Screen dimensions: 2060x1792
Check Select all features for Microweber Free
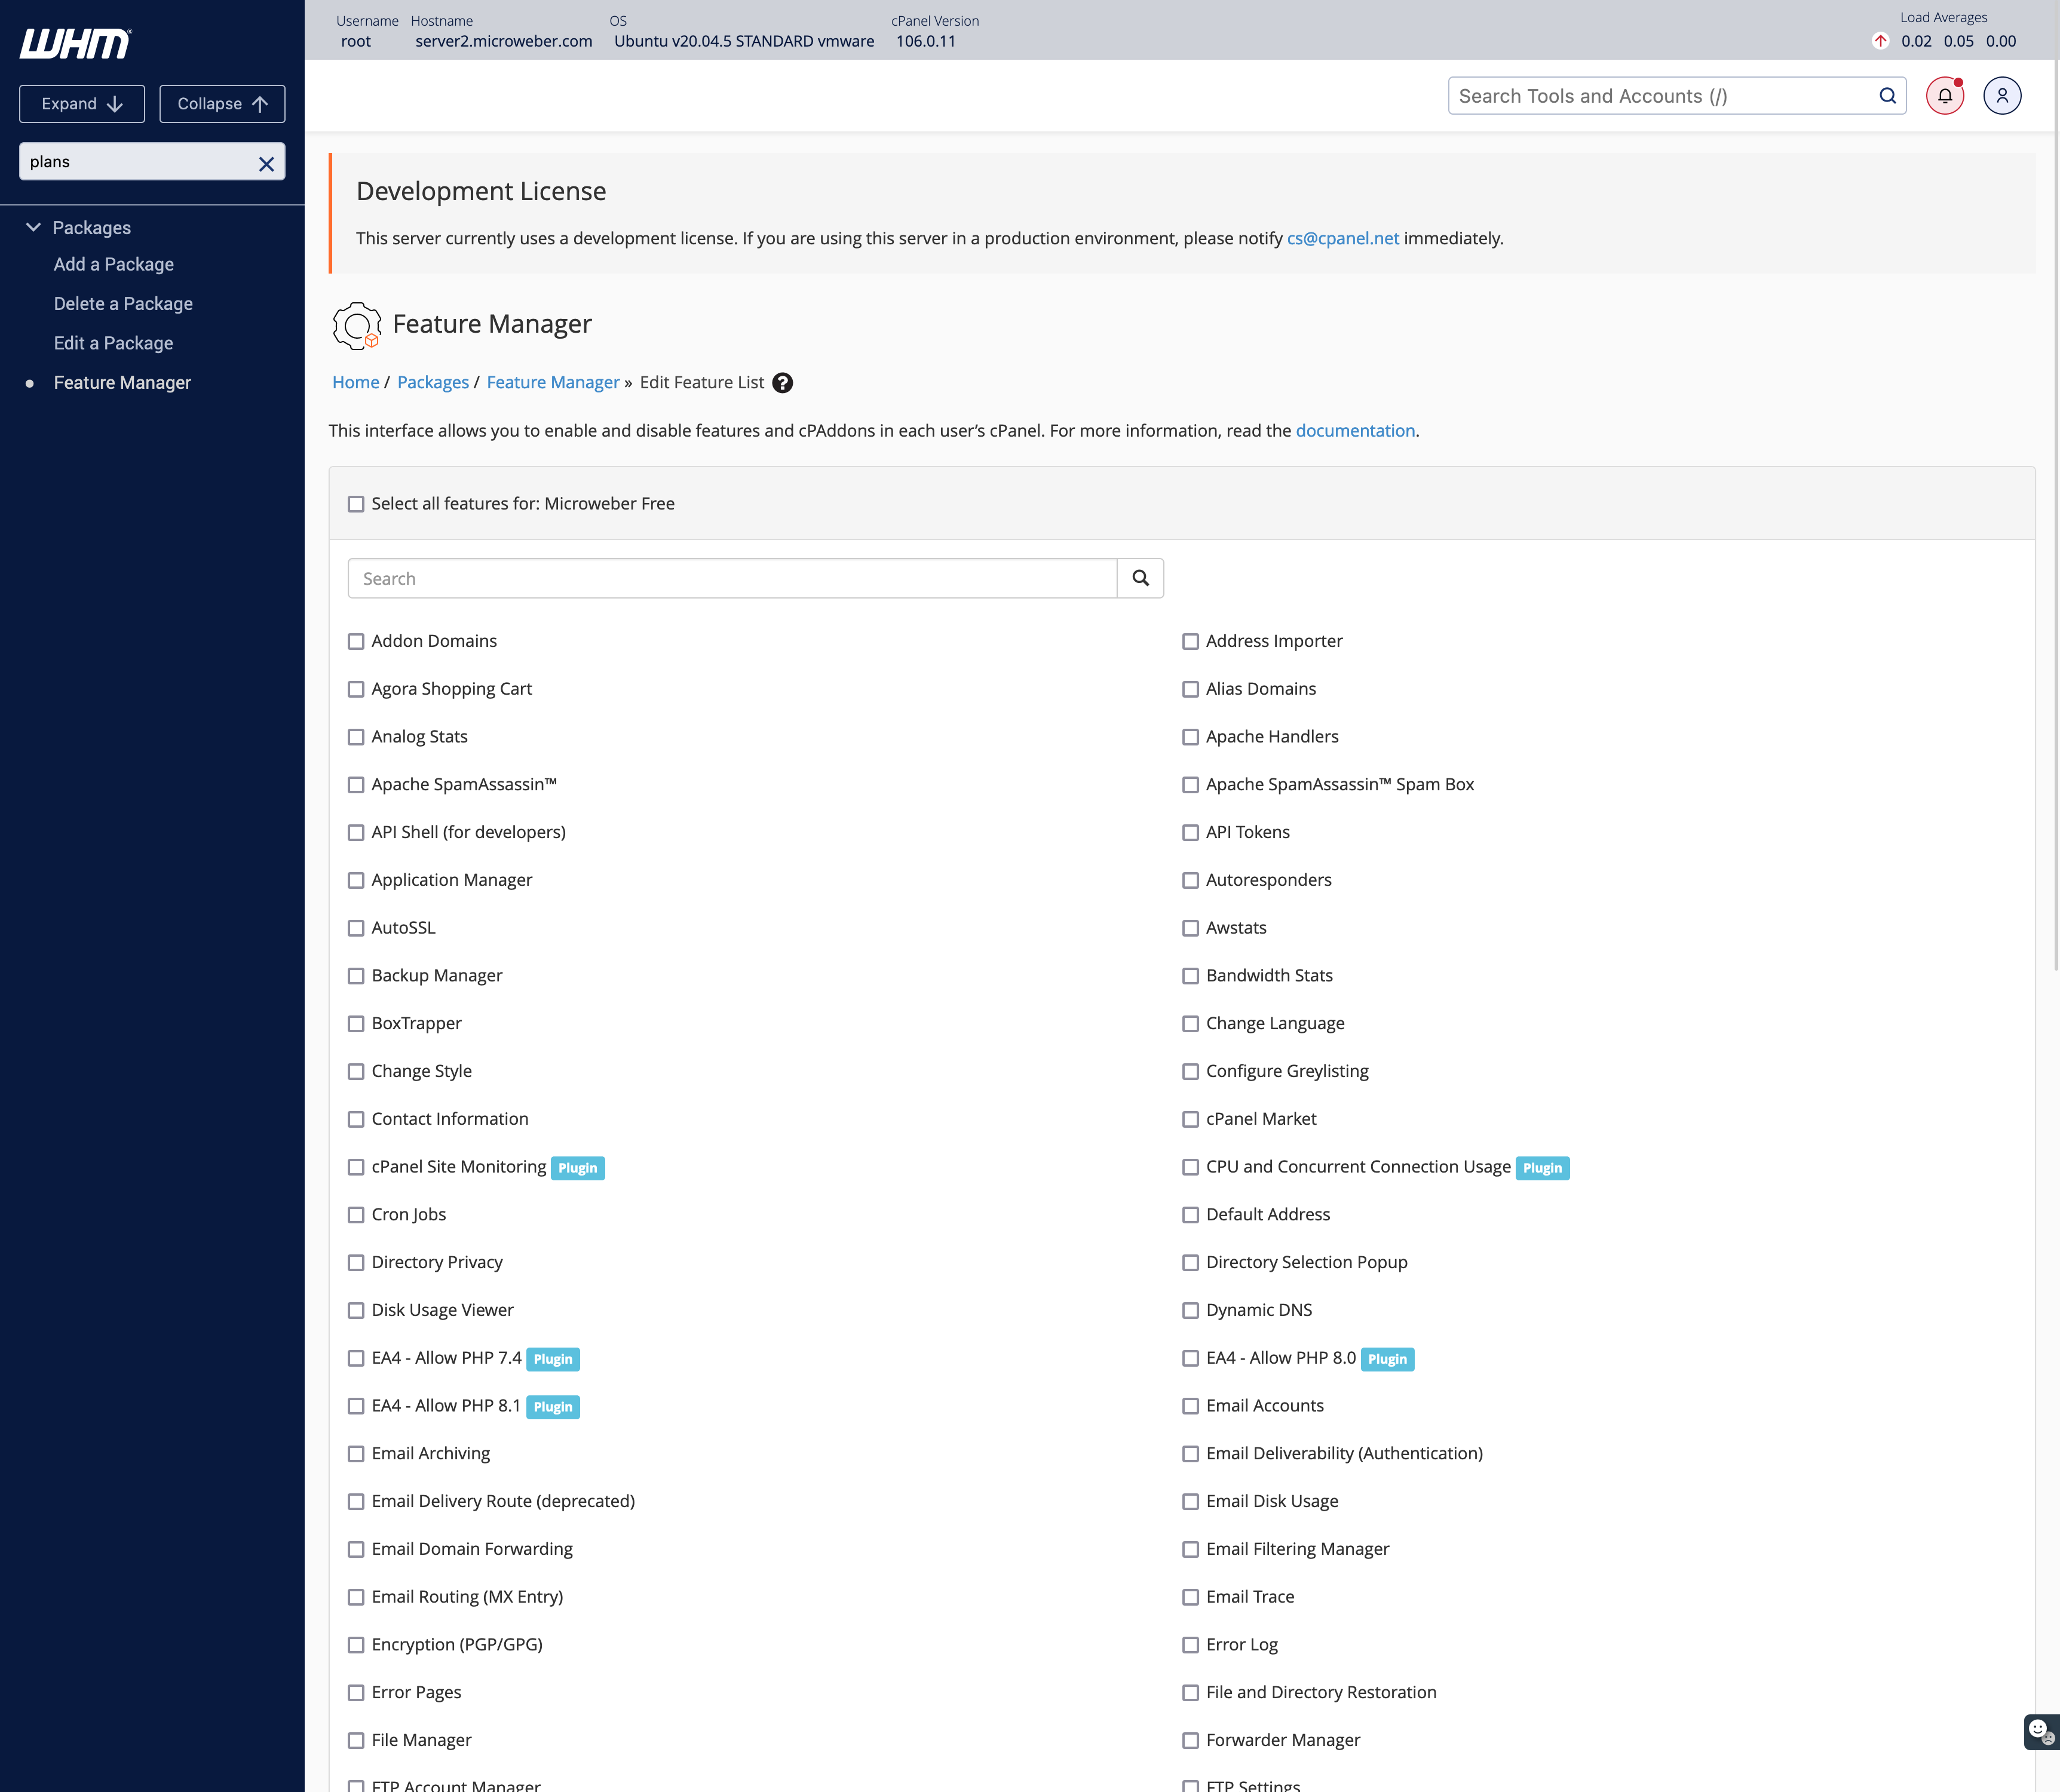coord(356,504)
